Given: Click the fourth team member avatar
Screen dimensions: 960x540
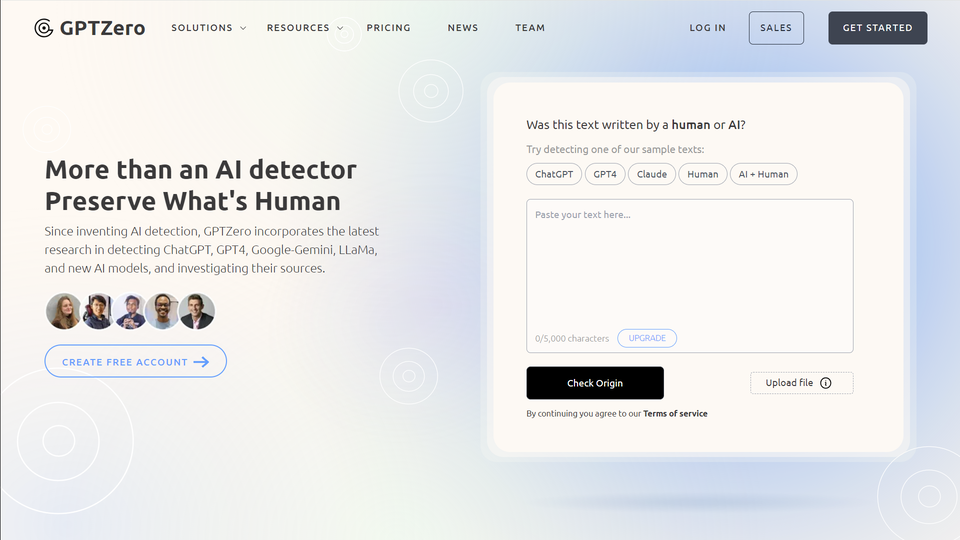Looking at the screenshot, I should (162, 311).
